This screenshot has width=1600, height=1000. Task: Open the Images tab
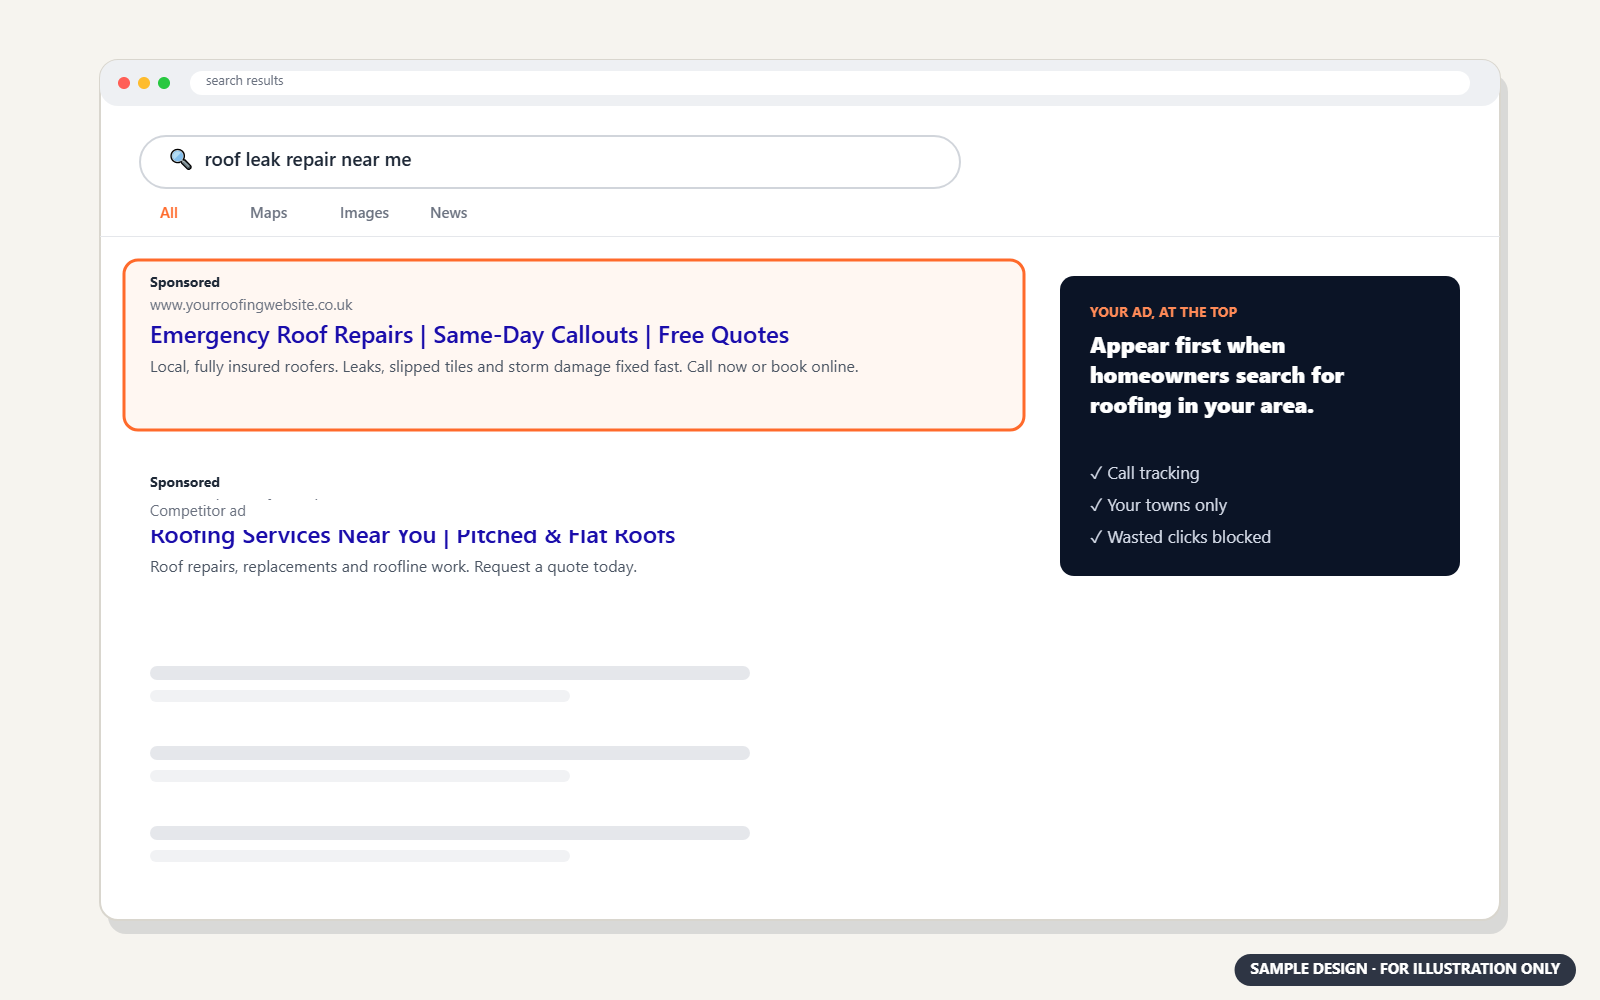pos(364,213)
